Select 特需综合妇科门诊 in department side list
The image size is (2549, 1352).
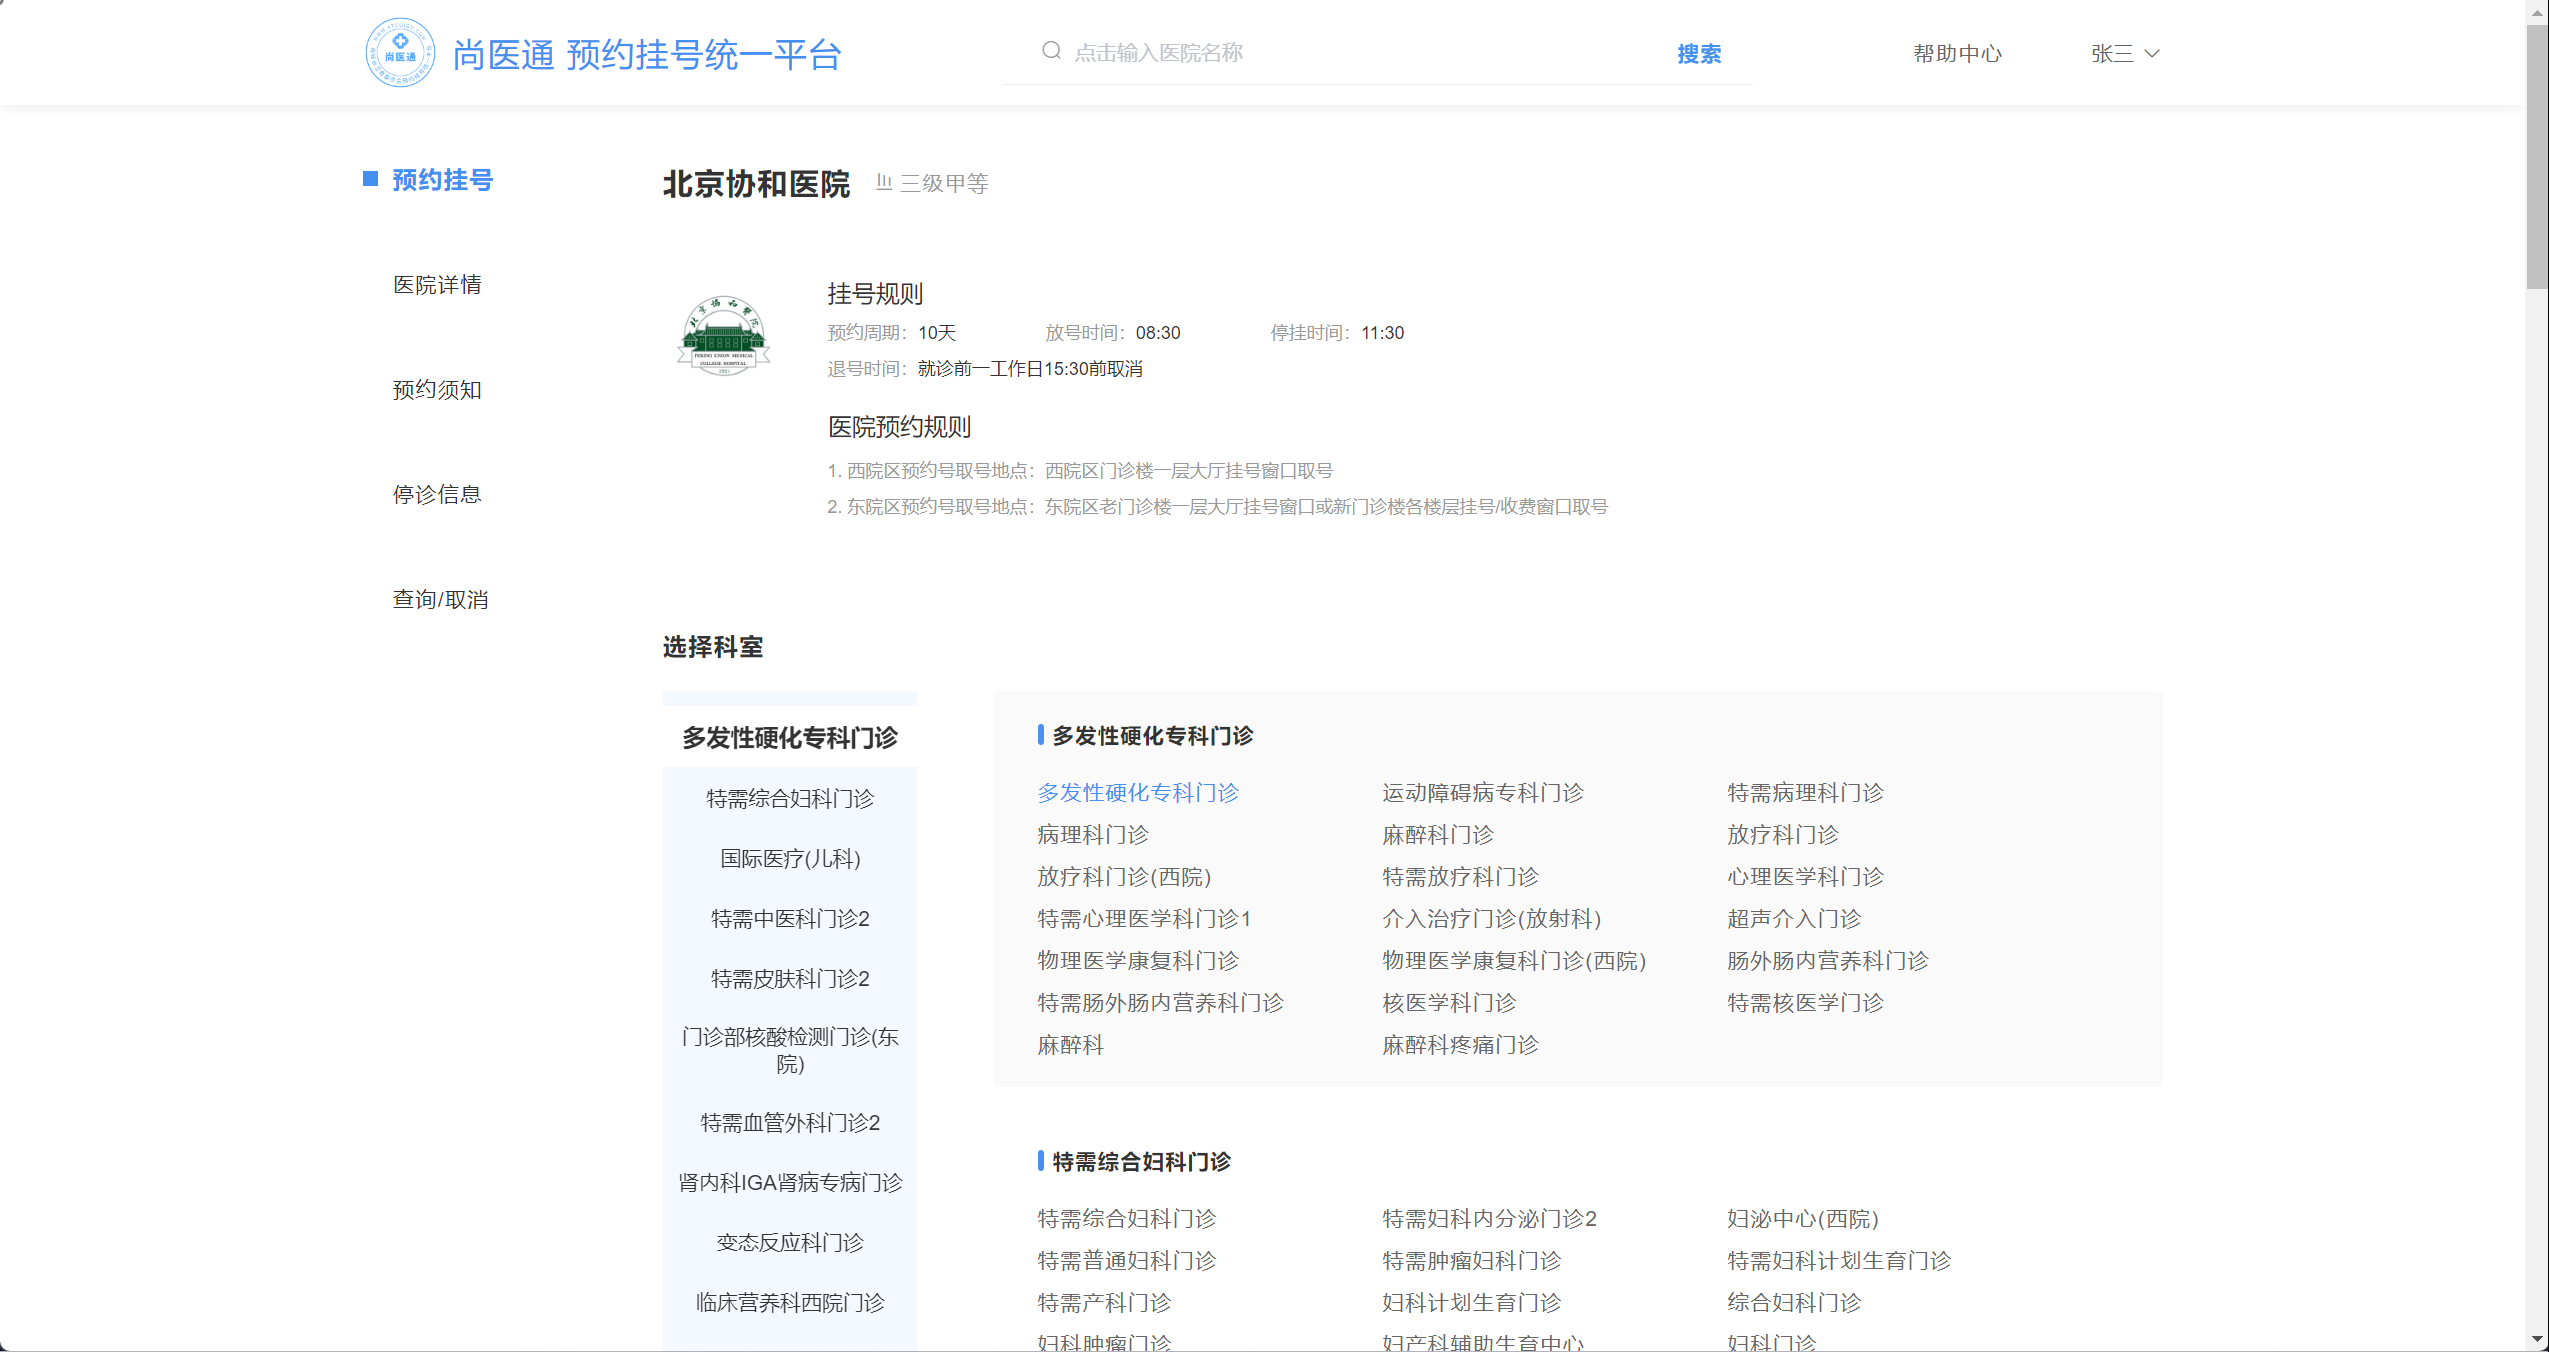(790, 798)
